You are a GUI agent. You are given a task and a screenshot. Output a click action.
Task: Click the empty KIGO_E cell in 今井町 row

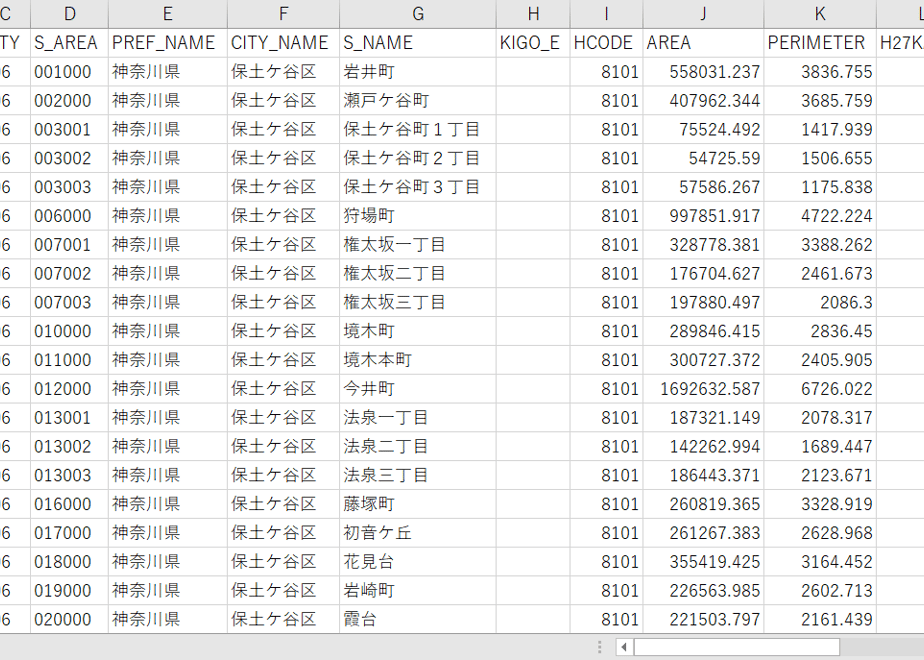point(533,390)
